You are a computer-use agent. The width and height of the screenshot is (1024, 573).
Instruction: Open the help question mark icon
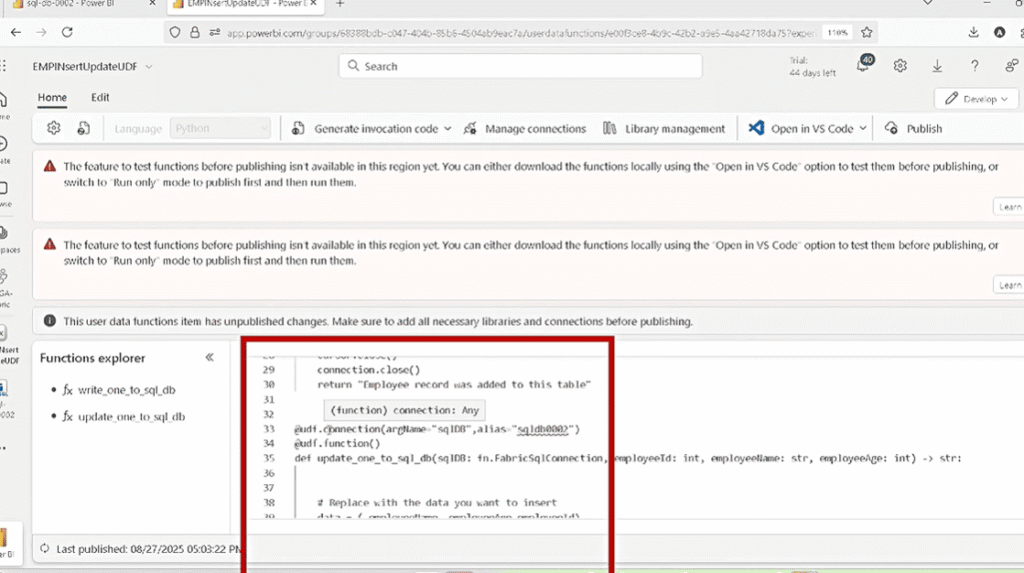pyautogui.click(x=974, y=65)
